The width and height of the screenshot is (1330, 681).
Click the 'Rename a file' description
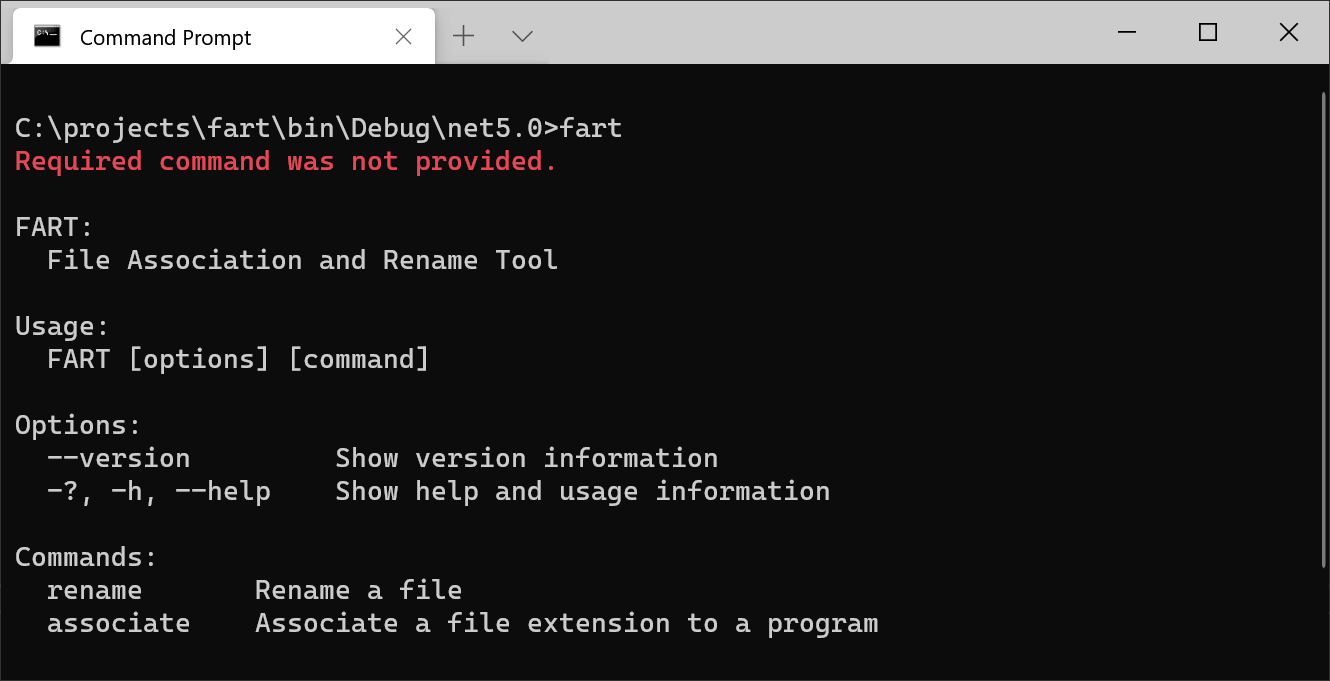(358, 590)
